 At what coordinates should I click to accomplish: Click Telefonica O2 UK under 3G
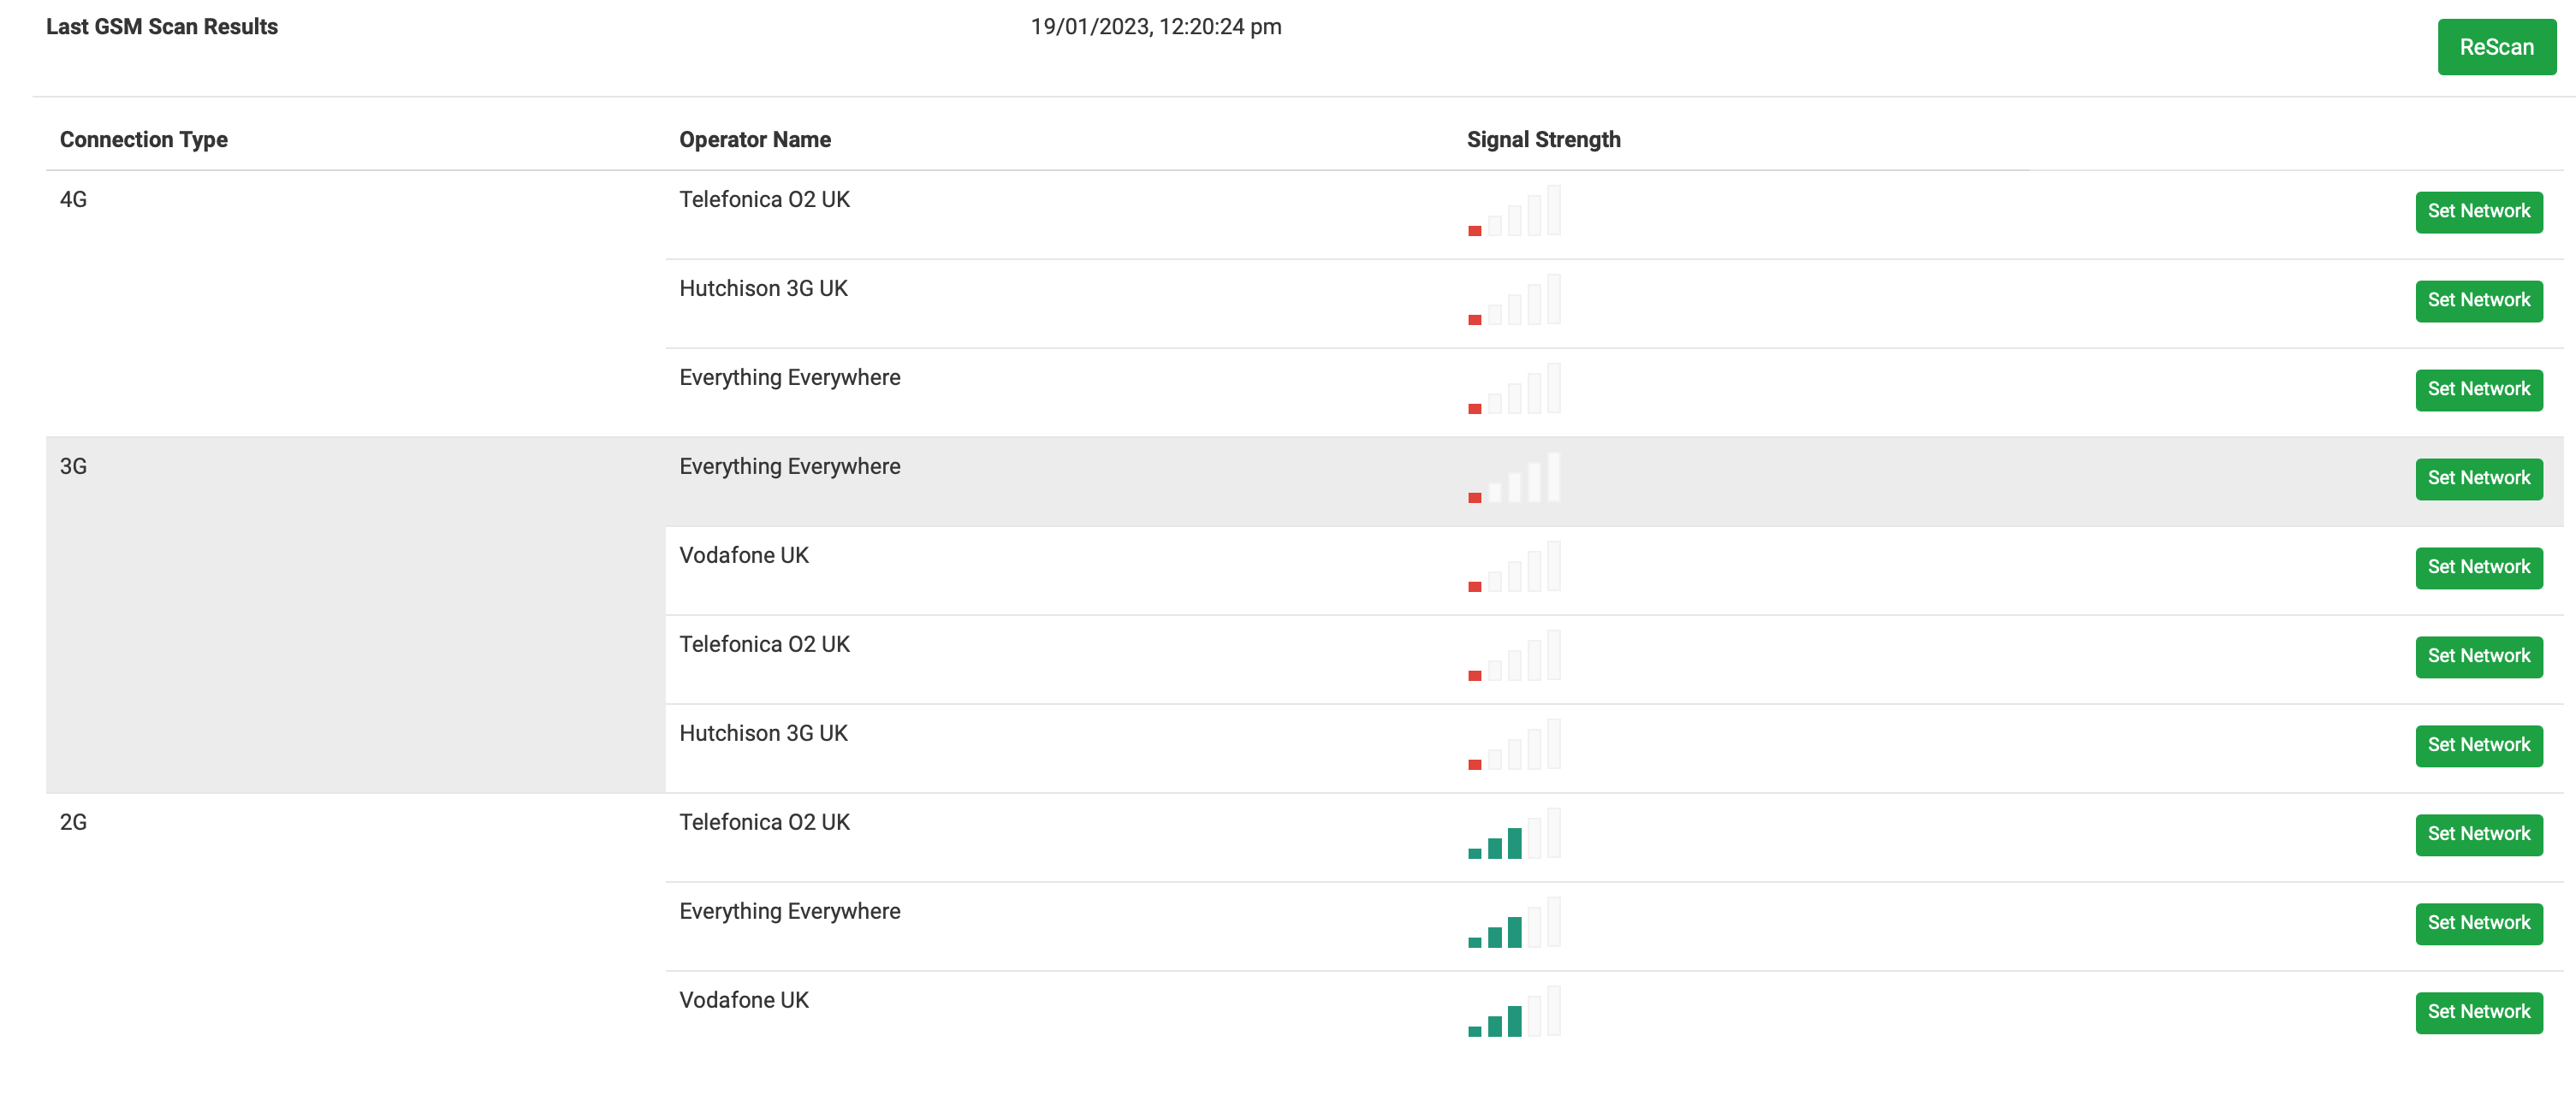pyautogui.click(x=765, y=645)
